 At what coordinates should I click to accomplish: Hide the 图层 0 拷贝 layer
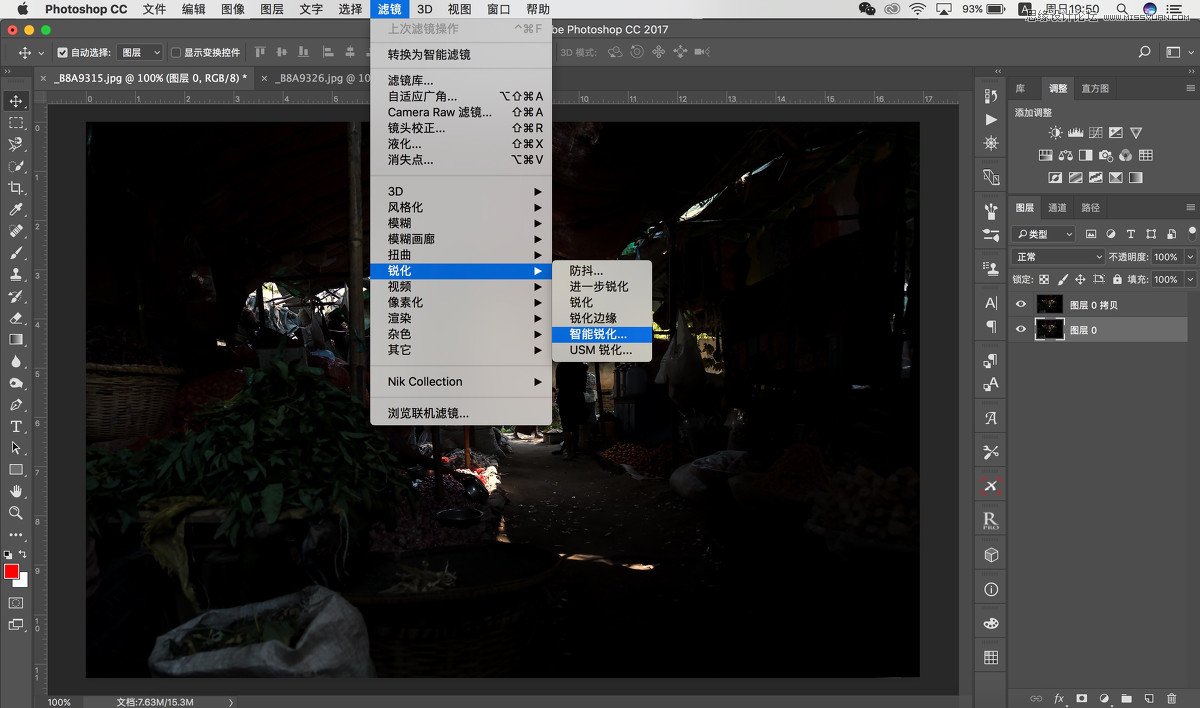(x=1021, y=305)
